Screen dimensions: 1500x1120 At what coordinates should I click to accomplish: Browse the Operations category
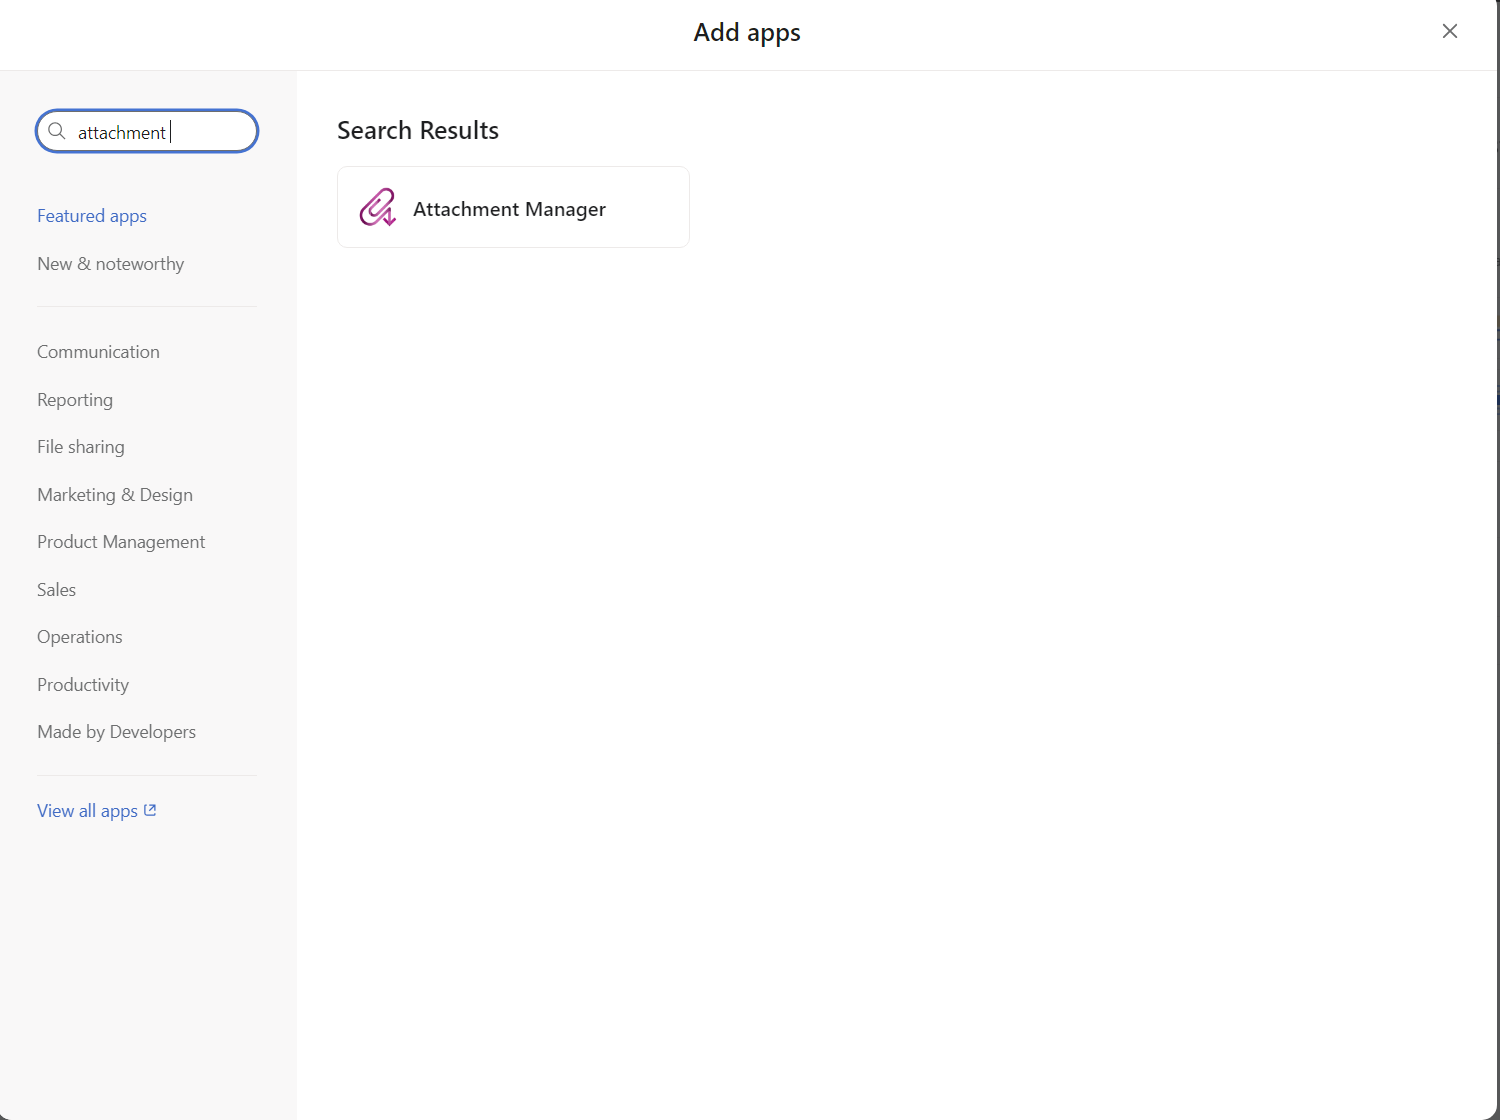[x=79, y=636]
